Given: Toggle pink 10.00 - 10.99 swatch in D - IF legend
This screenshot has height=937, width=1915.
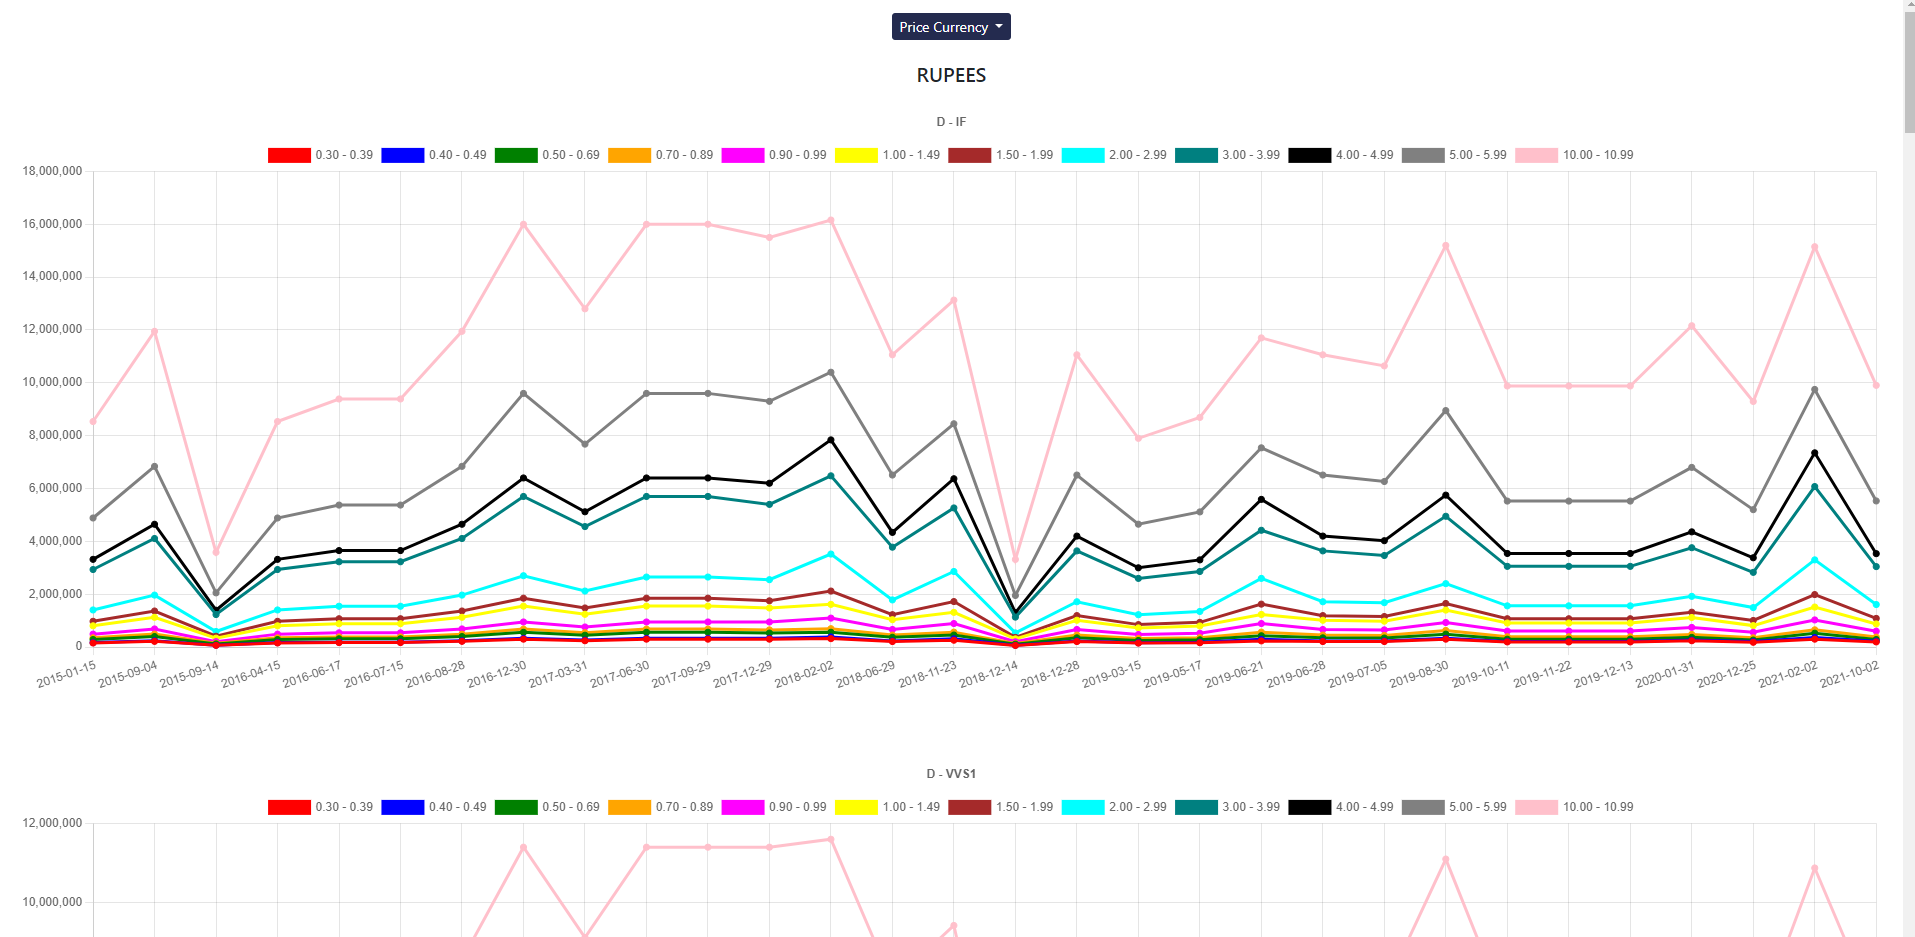Looking at the screenshot, I should (1536, 155).
